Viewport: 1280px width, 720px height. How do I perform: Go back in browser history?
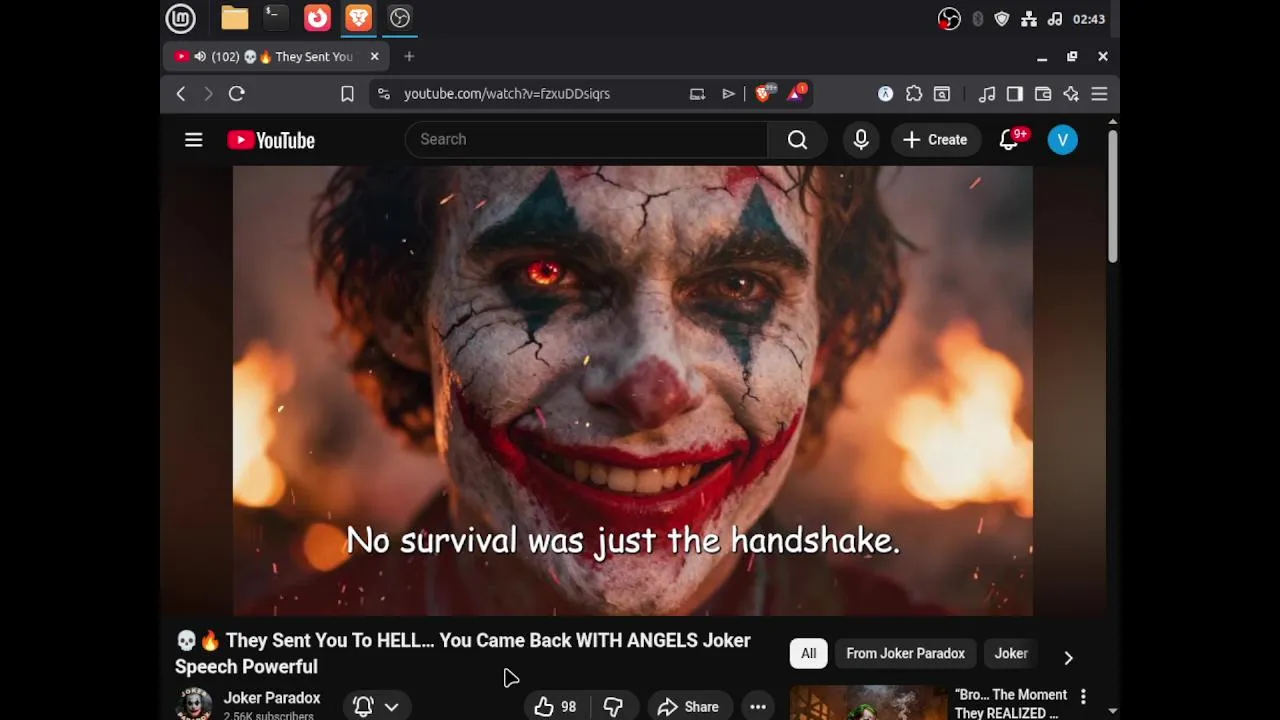(181, 94)
